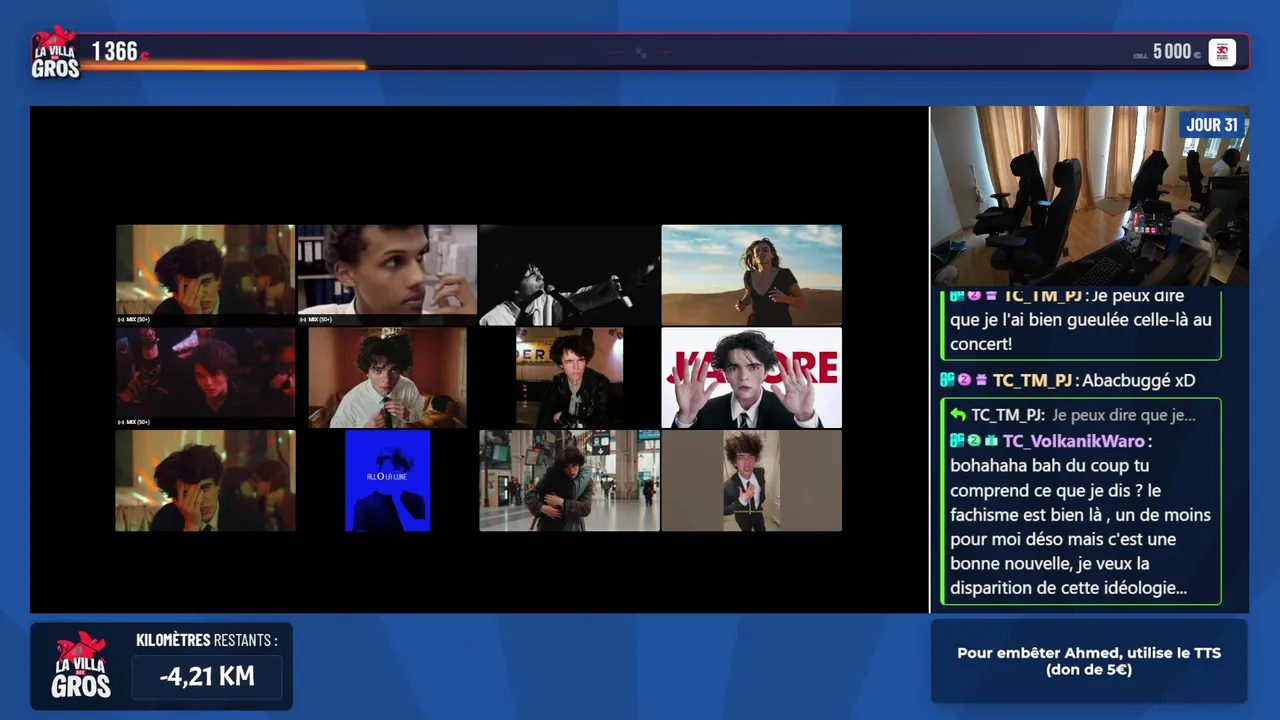
Task: Click the teal gift badge beside TC_VolkanikWaro
Action: tap(991, 441)
